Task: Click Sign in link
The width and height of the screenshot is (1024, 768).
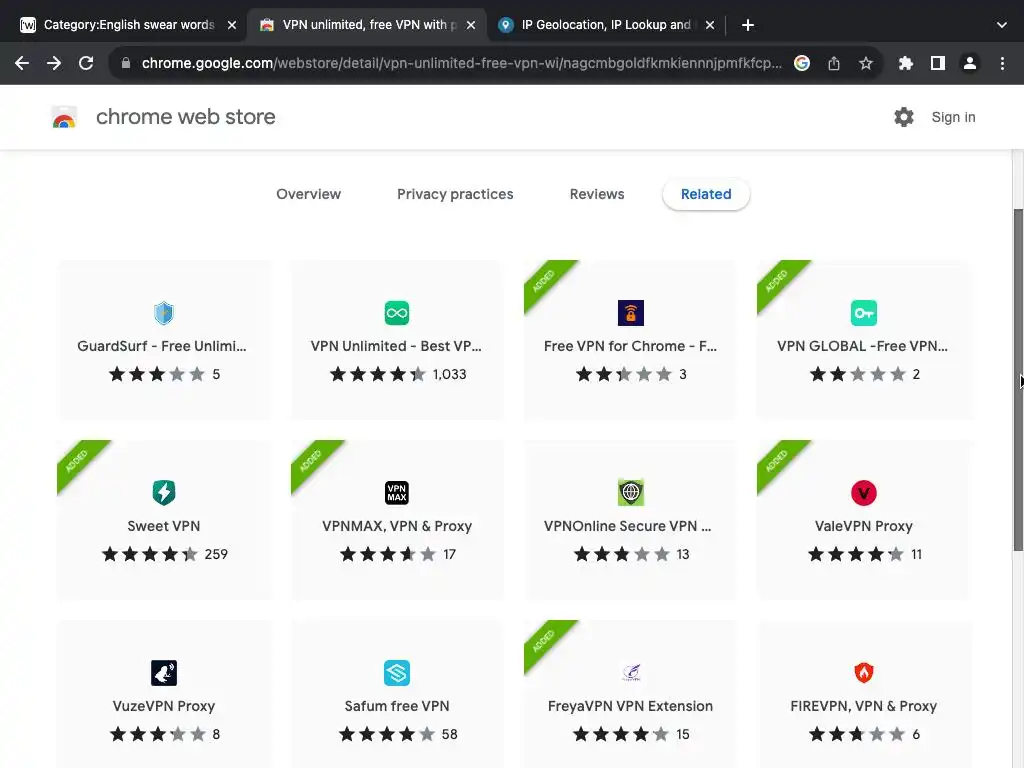Action: tap(953, 117)
